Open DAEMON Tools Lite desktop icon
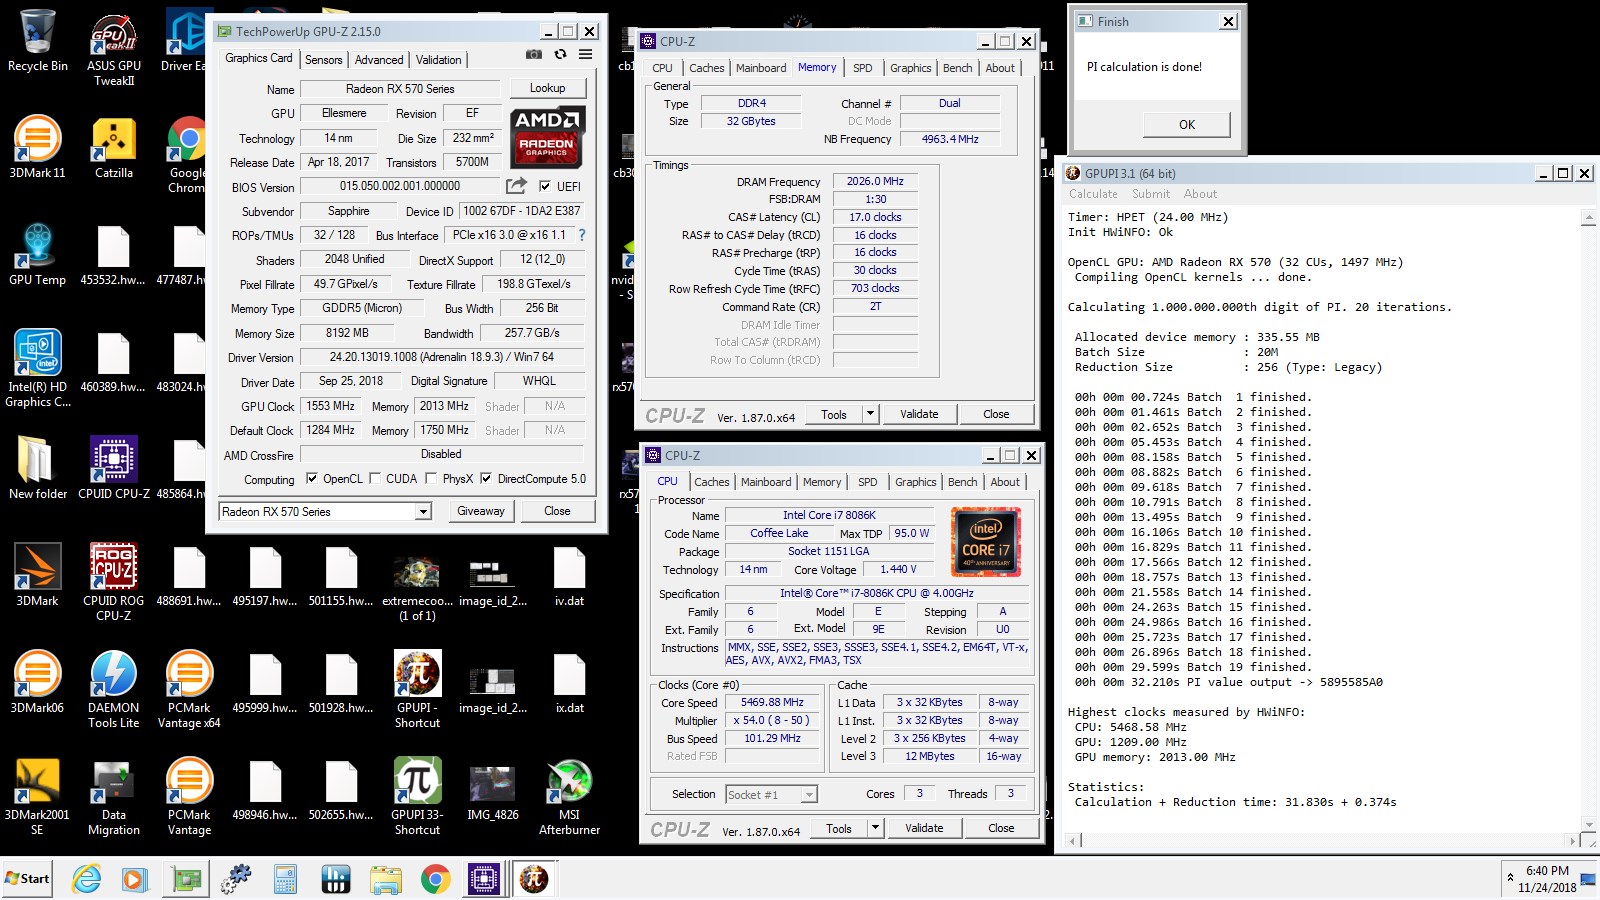1600x900 pixels. click(114, 689)
